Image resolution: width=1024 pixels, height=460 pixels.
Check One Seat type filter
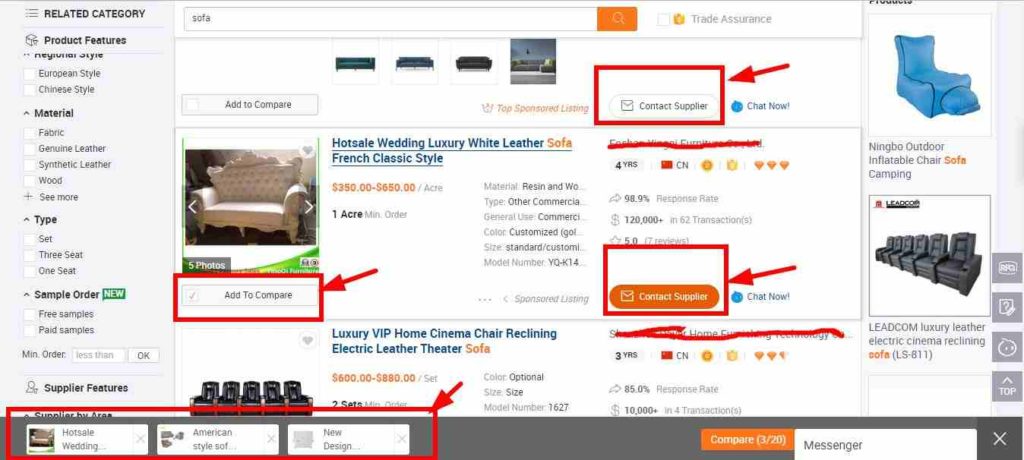(29, 271)
